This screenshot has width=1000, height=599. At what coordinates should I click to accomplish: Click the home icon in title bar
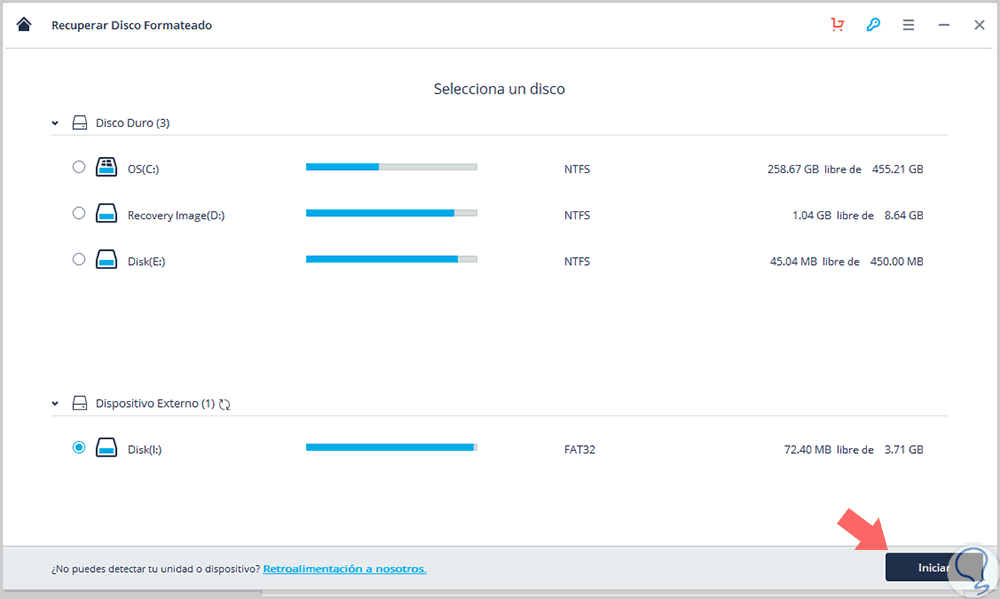pyautogui.click(x=24, y=25)
